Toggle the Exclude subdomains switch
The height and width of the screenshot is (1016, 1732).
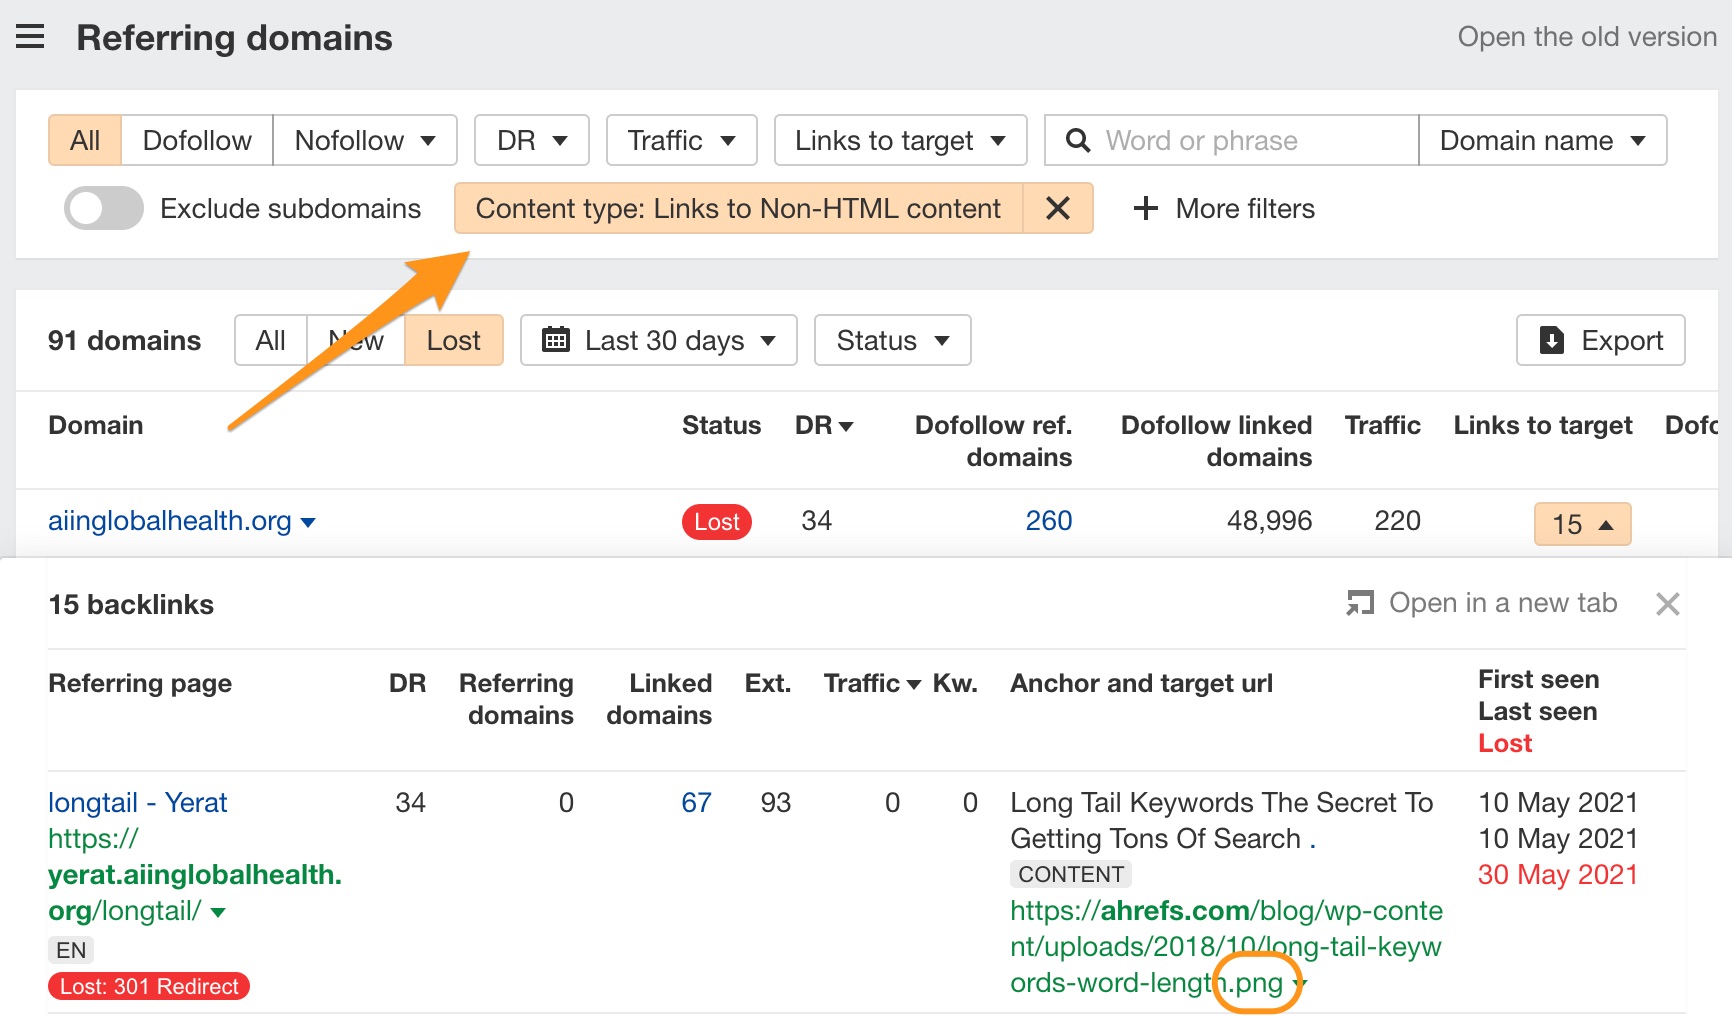(103, 208)
